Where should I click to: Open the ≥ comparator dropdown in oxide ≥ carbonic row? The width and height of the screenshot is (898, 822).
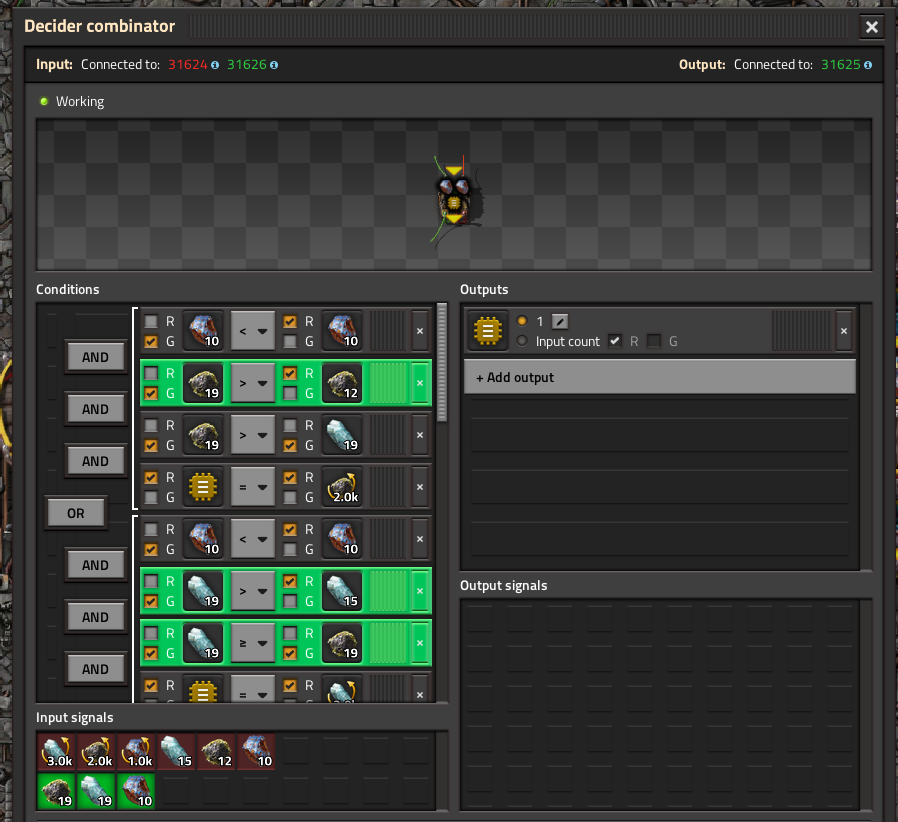[253, 643]
